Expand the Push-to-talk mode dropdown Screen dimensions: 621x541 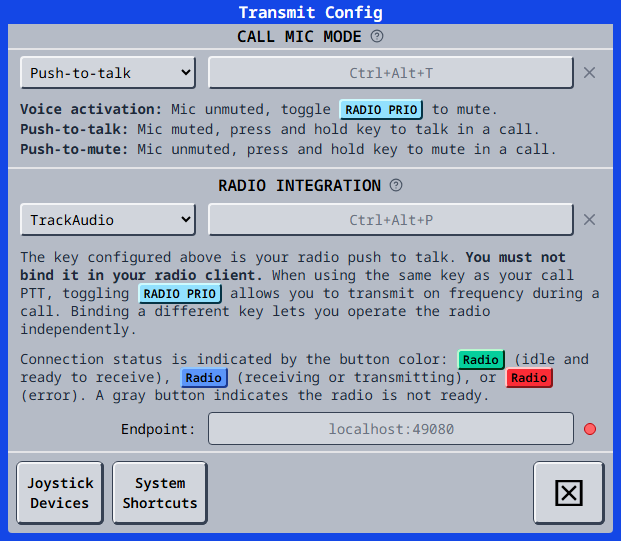pos(108,72)
